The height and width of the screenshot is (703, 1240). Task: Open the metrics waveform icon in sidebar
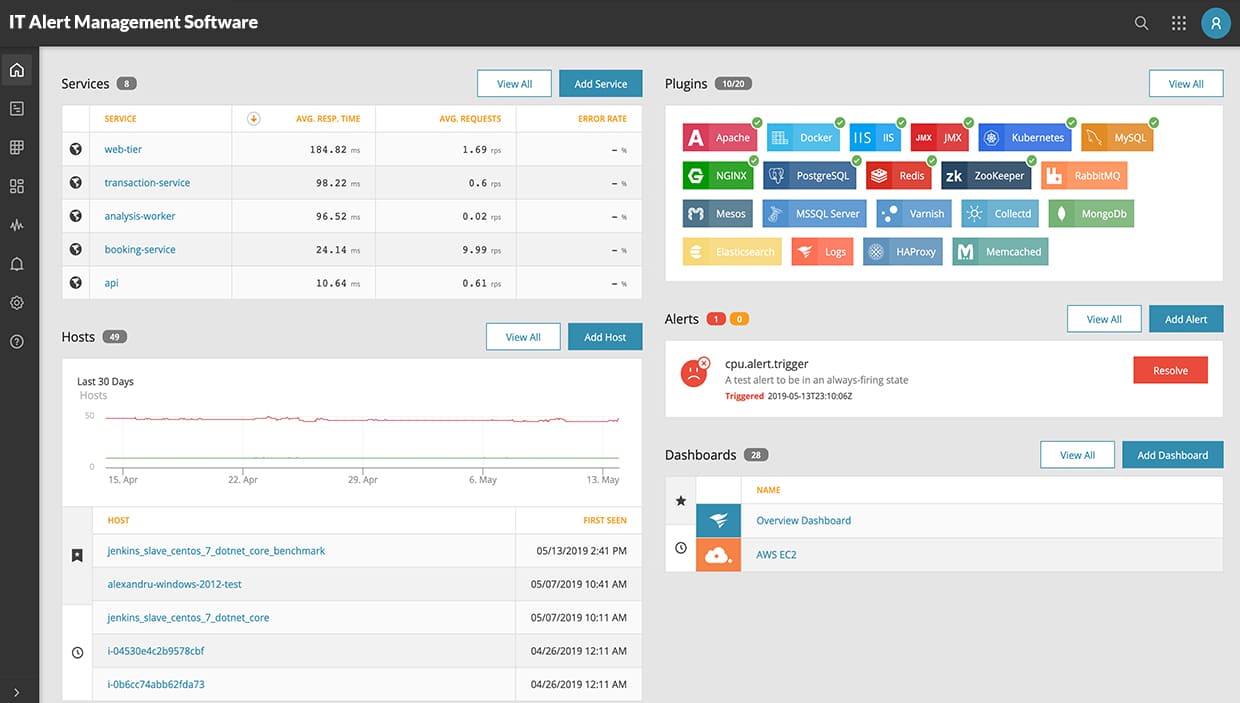click(17, 225)
